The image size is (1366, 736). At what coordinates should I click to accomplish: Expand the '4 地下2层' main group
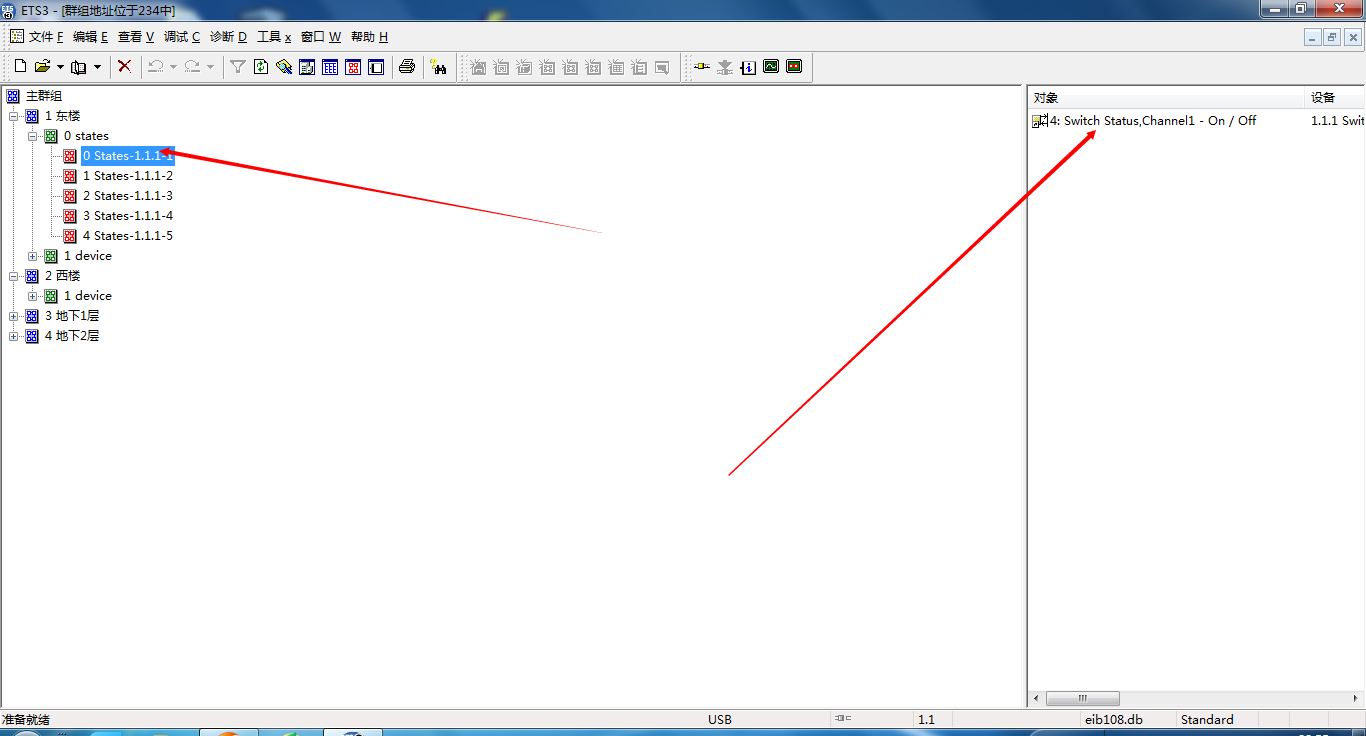14,336
